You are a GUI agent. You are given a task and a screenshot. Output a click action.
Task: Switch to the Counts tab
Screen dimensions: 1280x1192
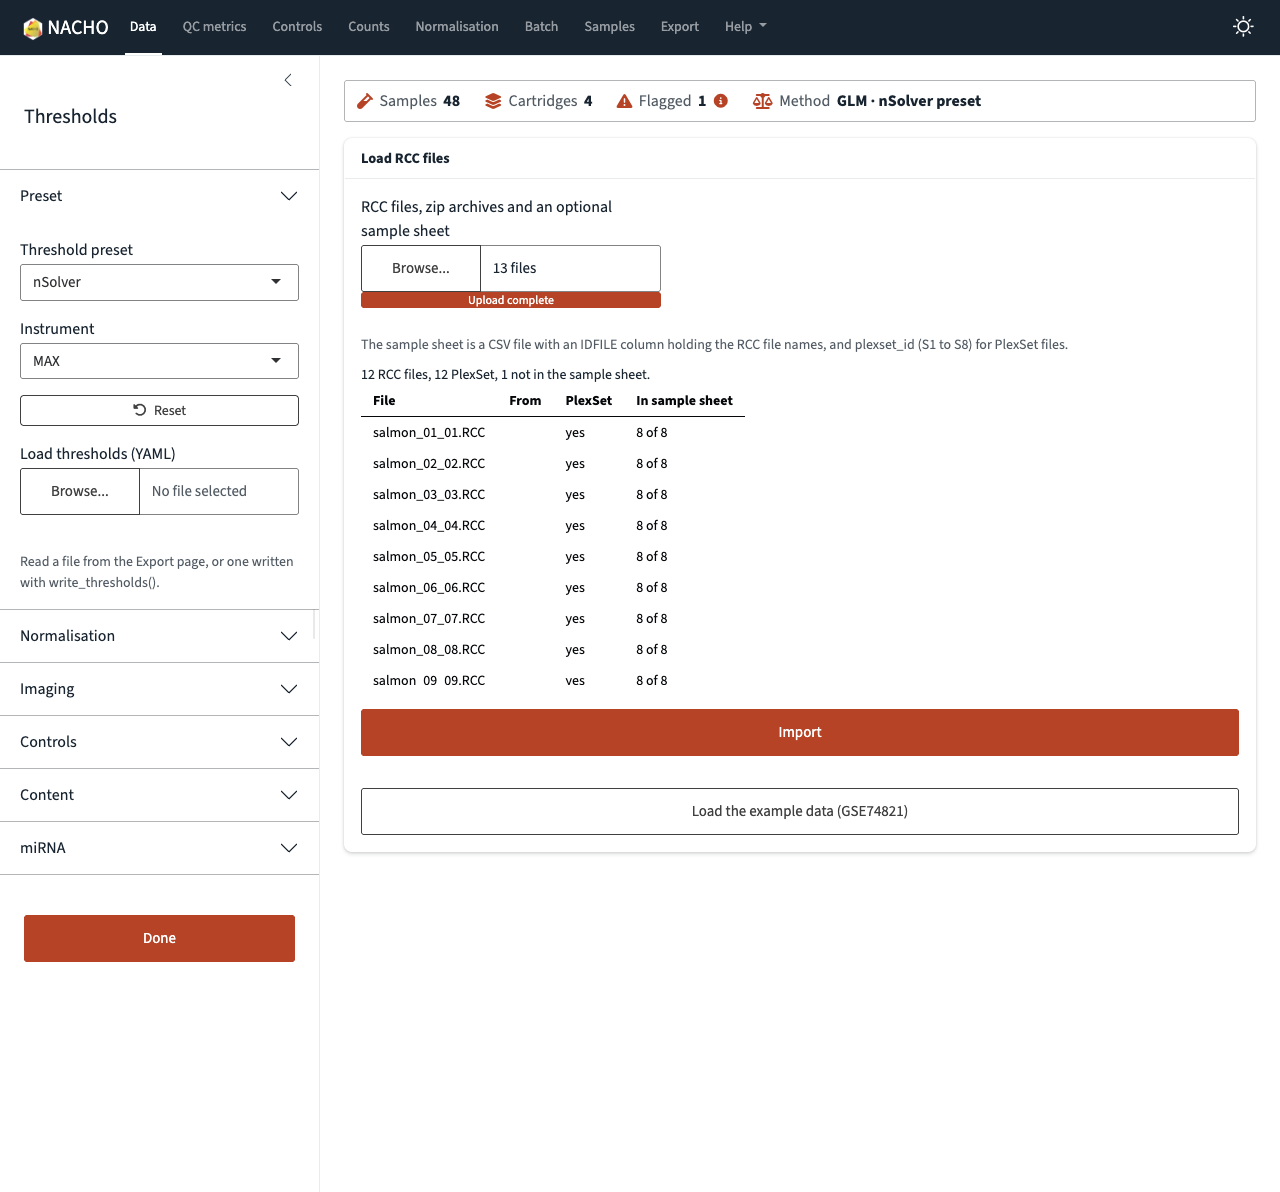point(369,27)
